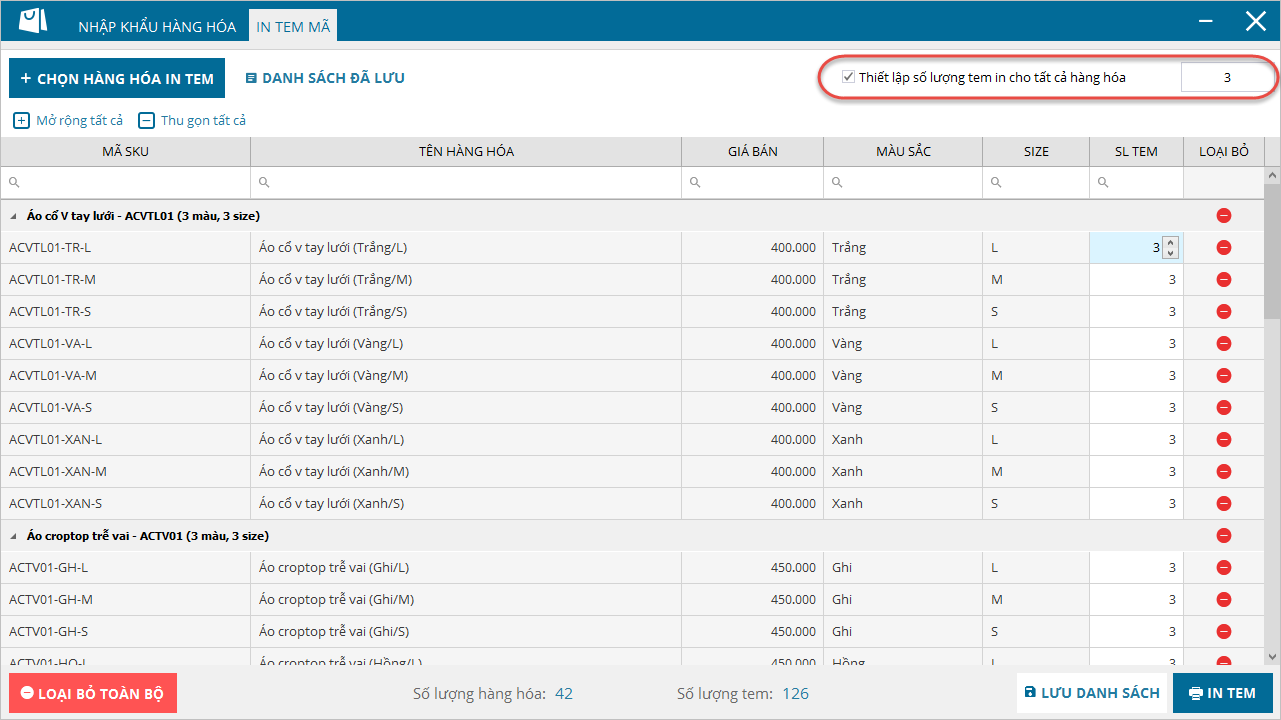1281x720 pixels.
Task: Remove the ACVTL01-TR-L row from list
Action: 1223,248
